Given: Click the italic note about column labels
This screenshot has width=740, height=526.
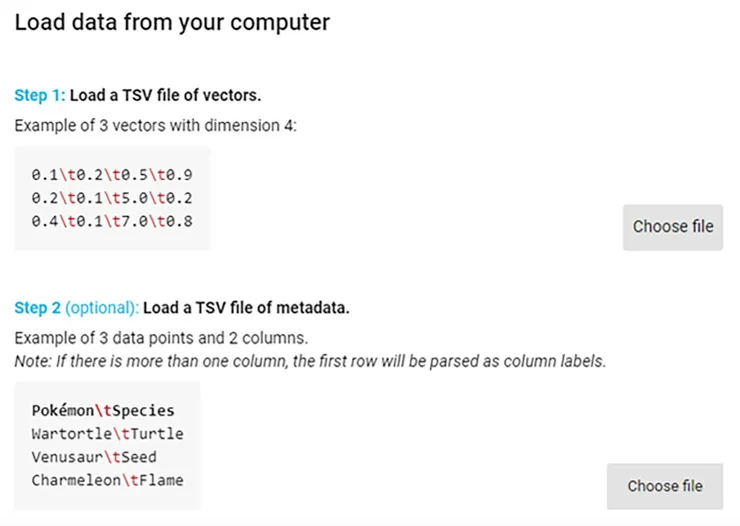Looking at the screenshot, I should point(310,361).
